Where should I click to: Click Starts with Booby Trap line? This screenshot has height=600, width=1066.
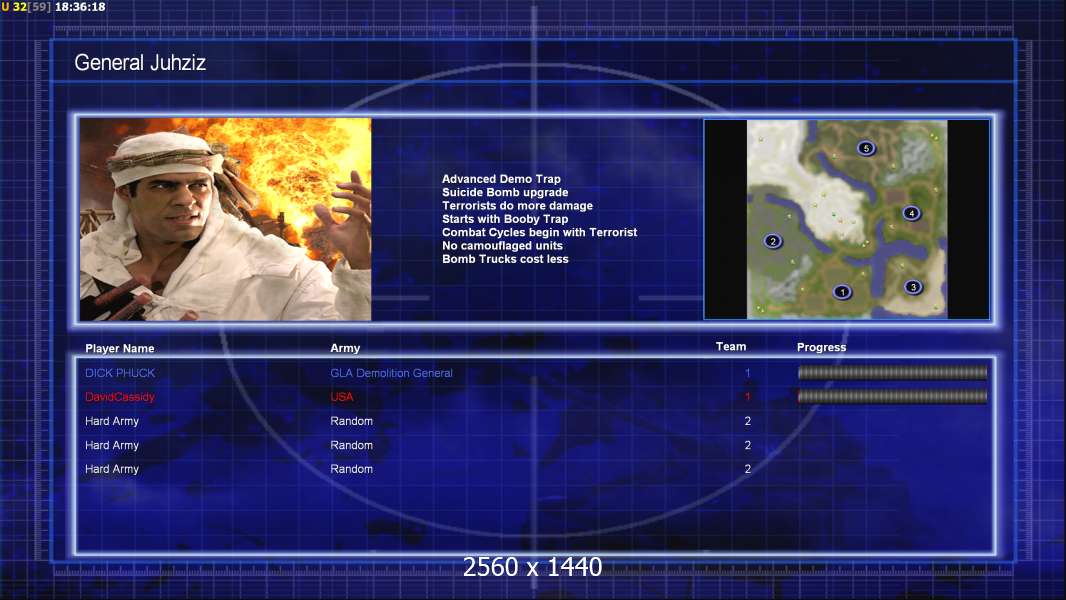[x=505, y=219]
